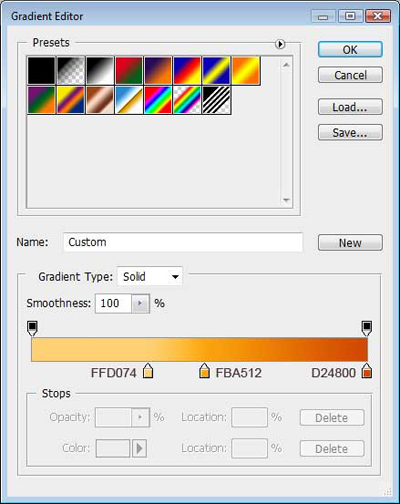Click the gradient Name input field

point(183,242)
